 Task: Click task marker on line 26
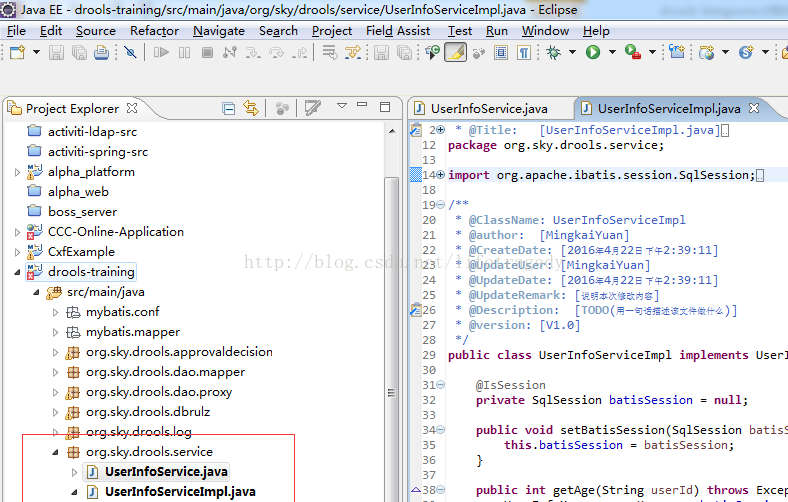coord(415,310)
